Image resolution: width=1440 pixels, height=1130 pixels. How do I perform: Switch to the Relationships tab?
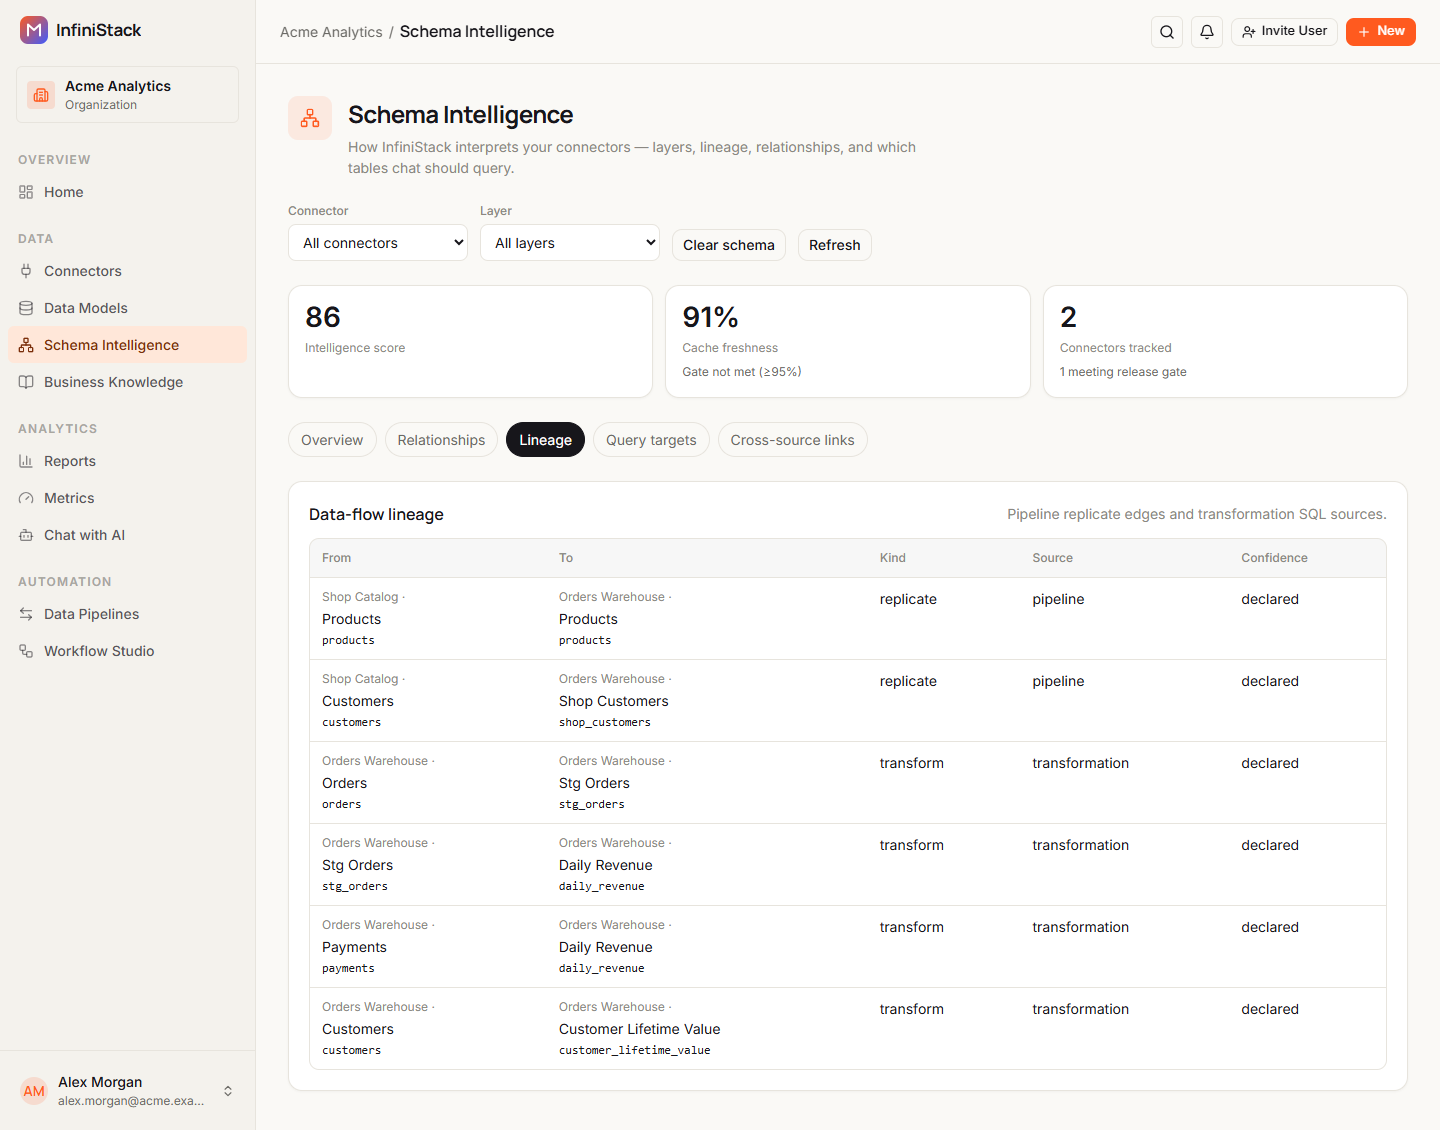coord(441,440)
